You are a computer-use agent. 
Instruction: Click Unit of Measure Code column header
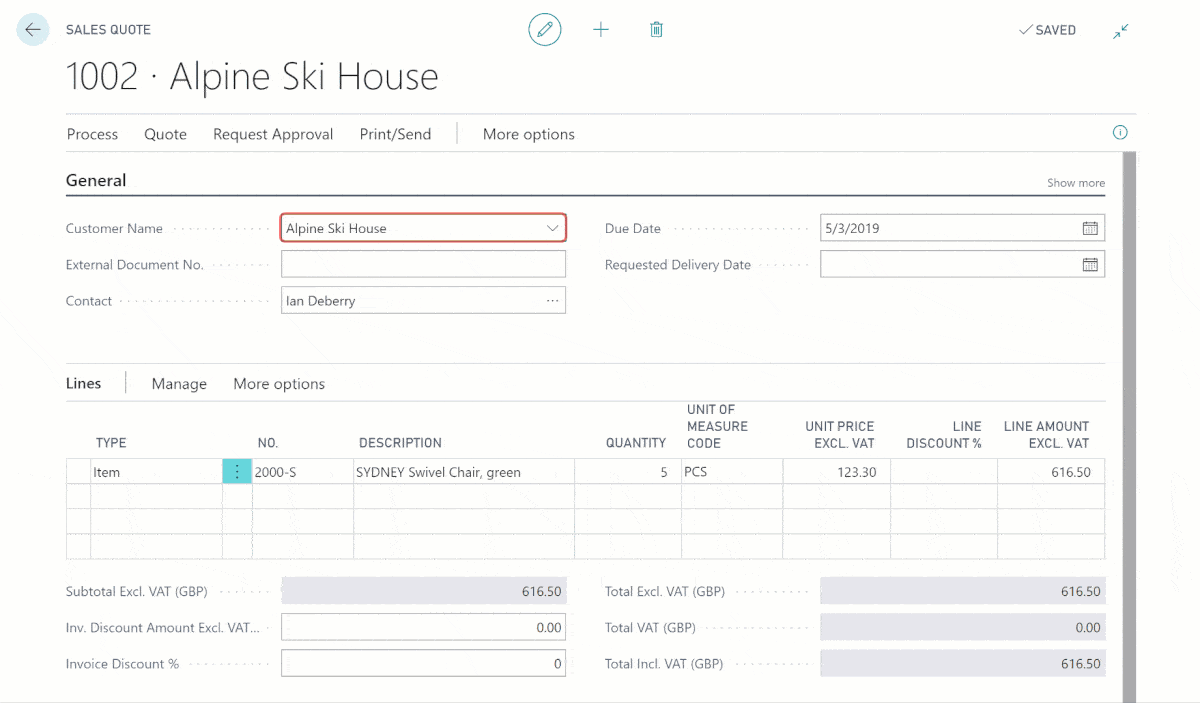(x=717, y=426)
